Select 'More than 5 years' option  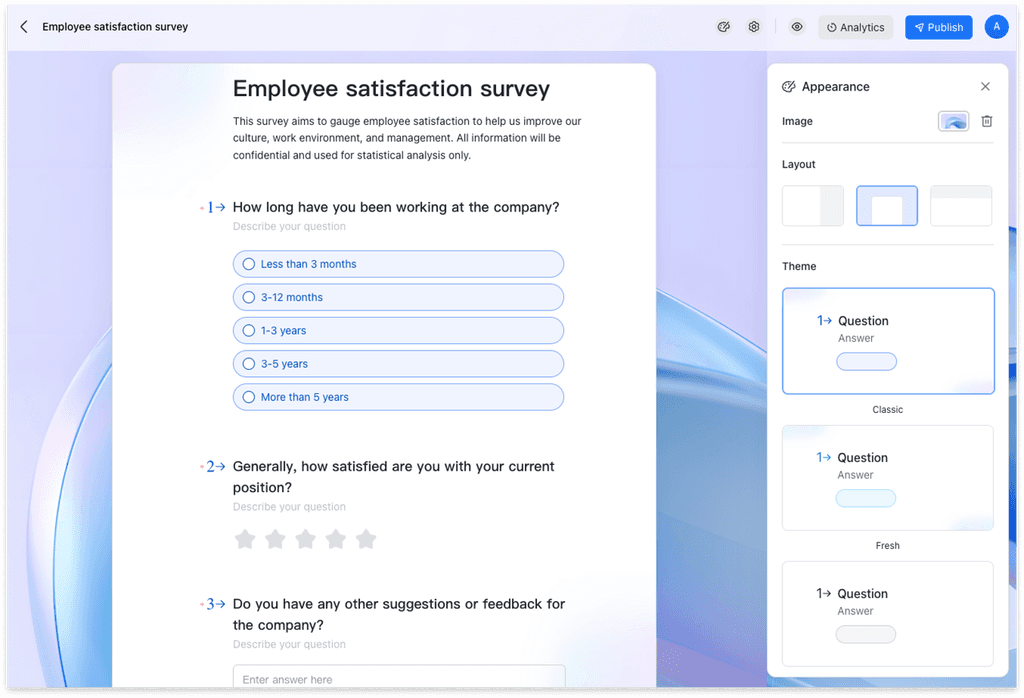coord(398,397)
